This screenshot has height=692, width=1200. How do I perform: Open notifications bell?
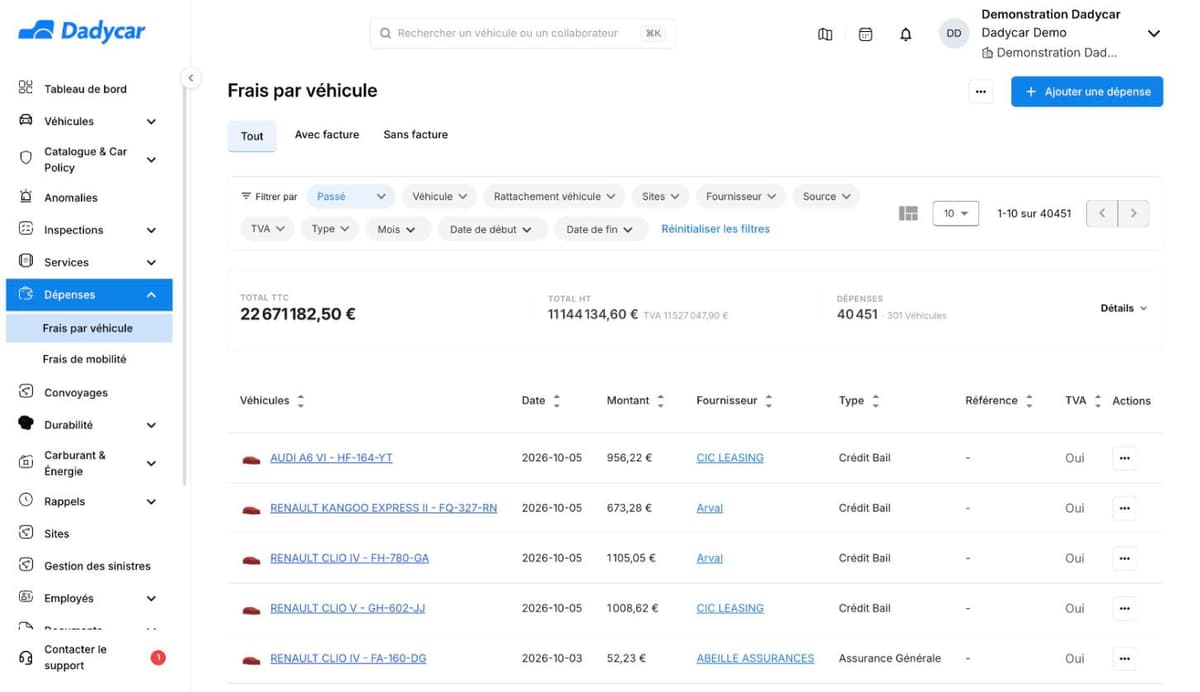tap(906, 34)
